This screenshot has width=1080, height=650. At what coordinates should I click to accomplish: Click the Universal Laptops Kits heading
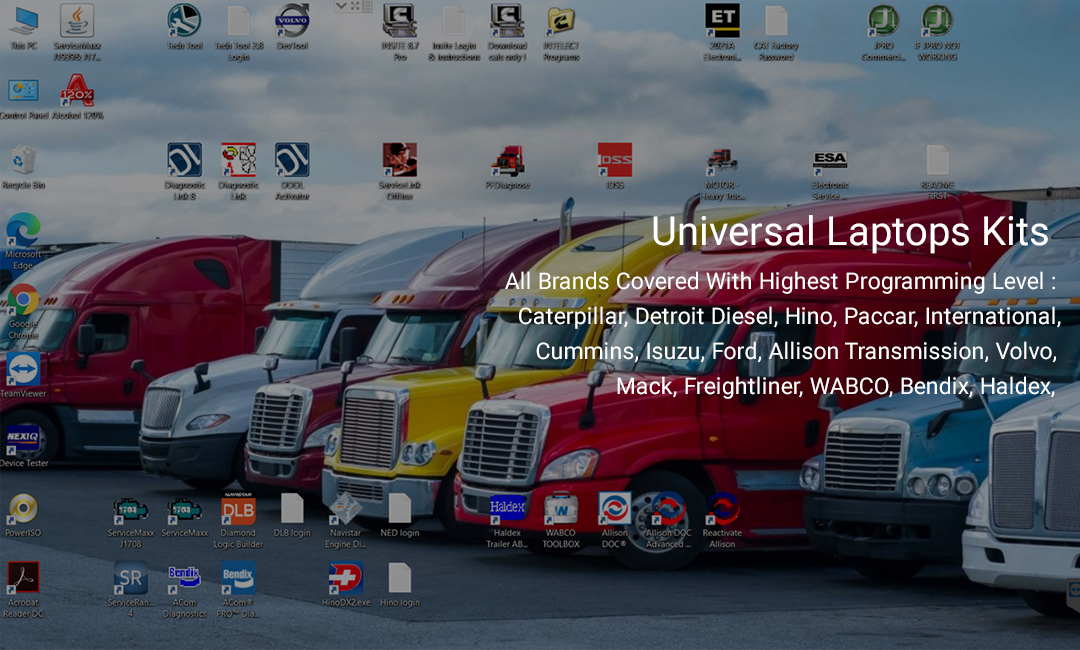click(x=850, y=231)
